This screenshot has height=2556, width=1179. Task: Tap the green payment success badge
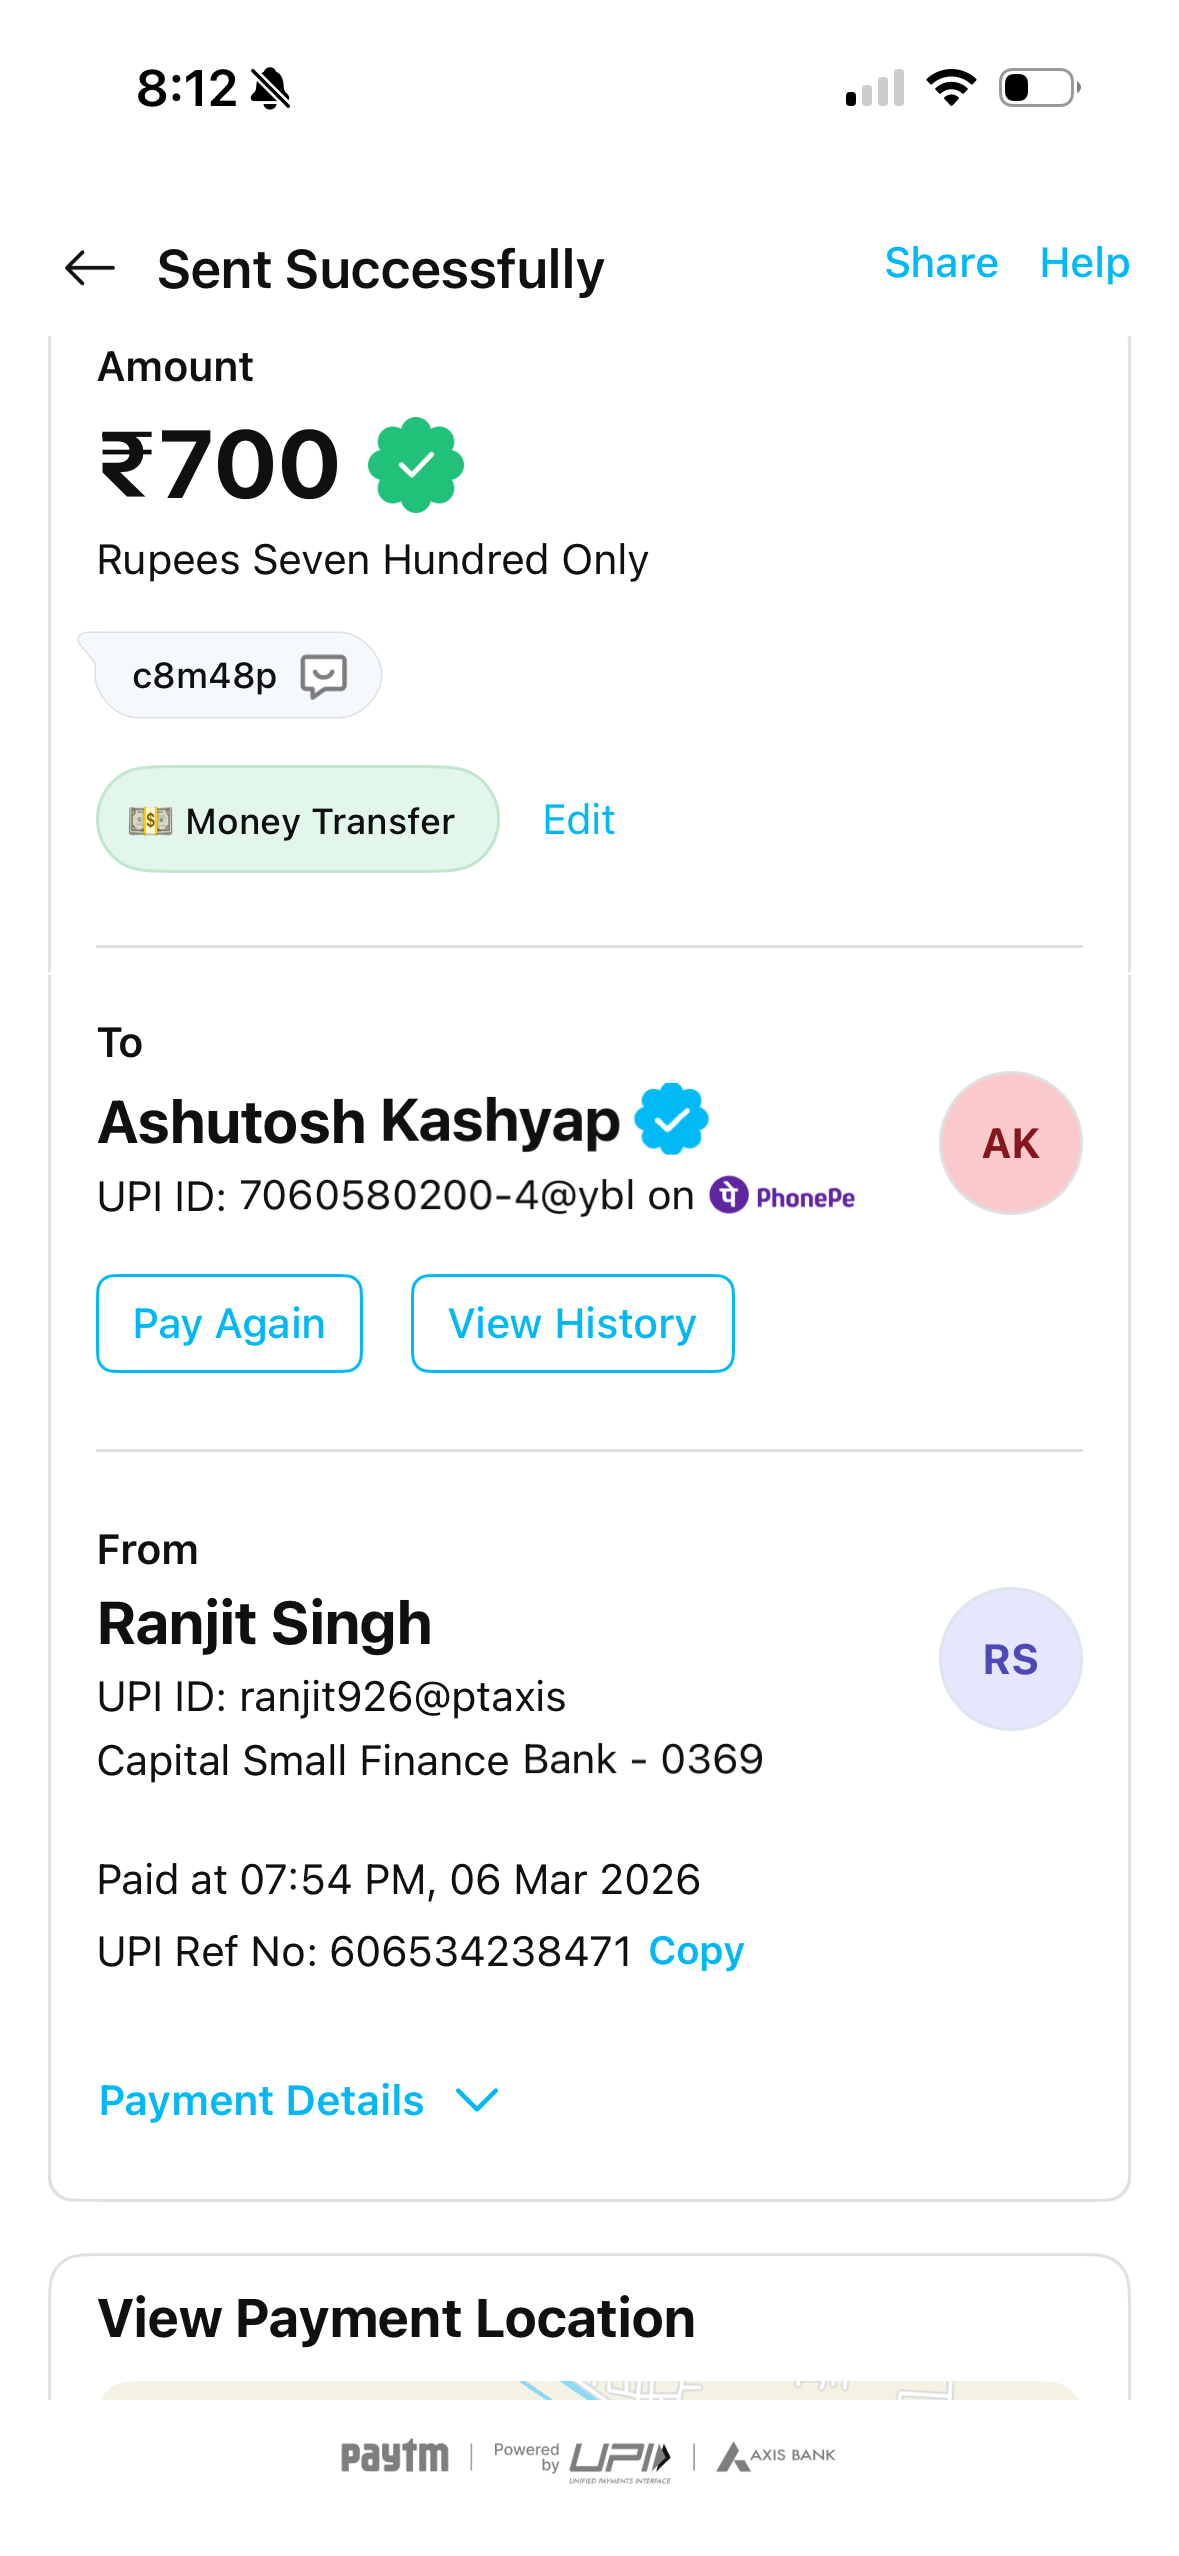coord(416,465)
